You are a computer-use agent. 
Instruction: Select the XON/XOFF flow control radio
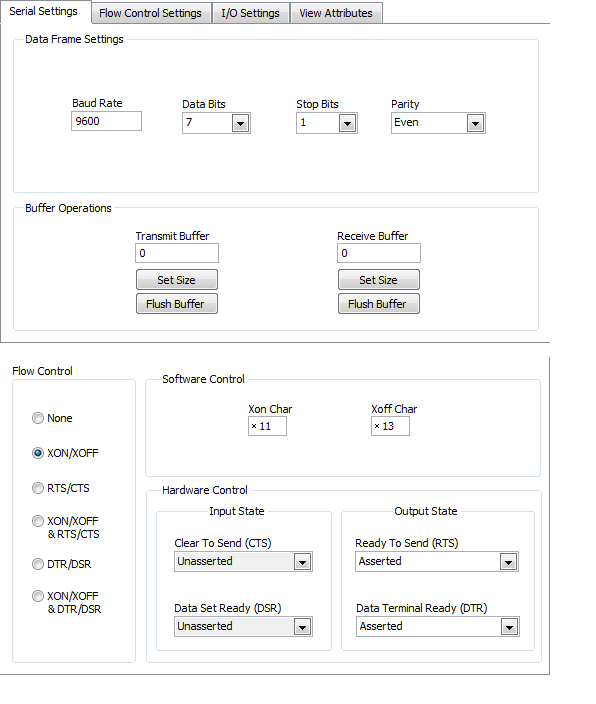38,453
